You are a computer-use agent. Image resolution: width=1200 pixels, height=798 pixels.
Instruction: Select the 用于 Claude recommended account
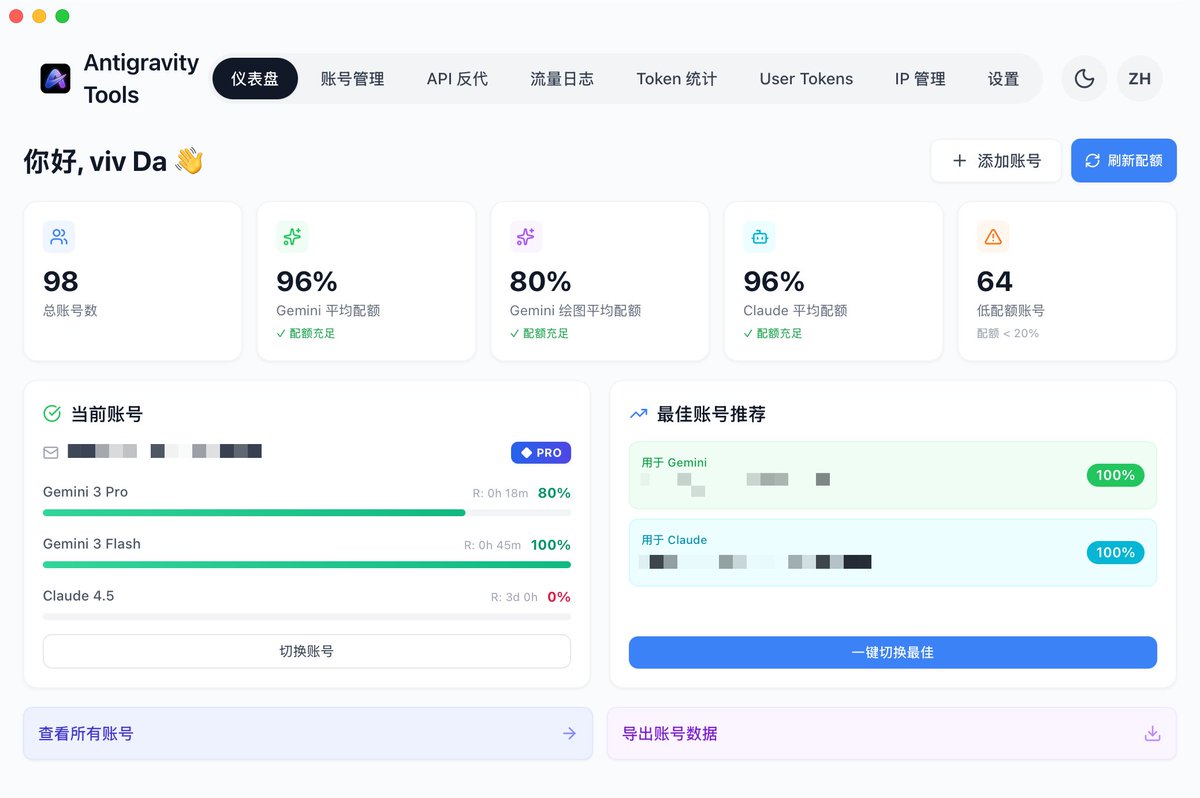tap(893, 552)
